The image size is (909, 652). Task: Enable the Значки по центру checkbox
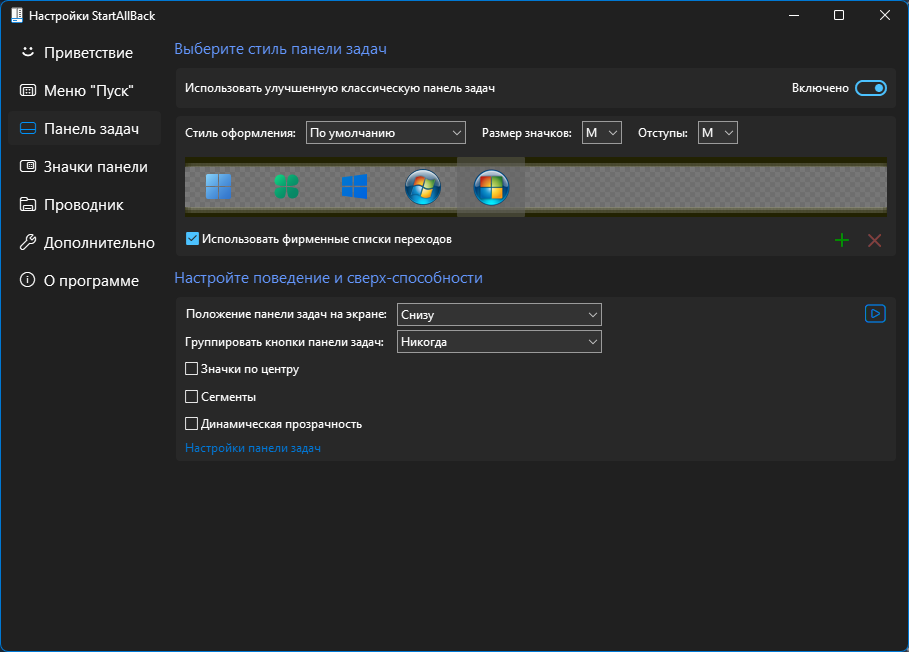pos(191,369)
